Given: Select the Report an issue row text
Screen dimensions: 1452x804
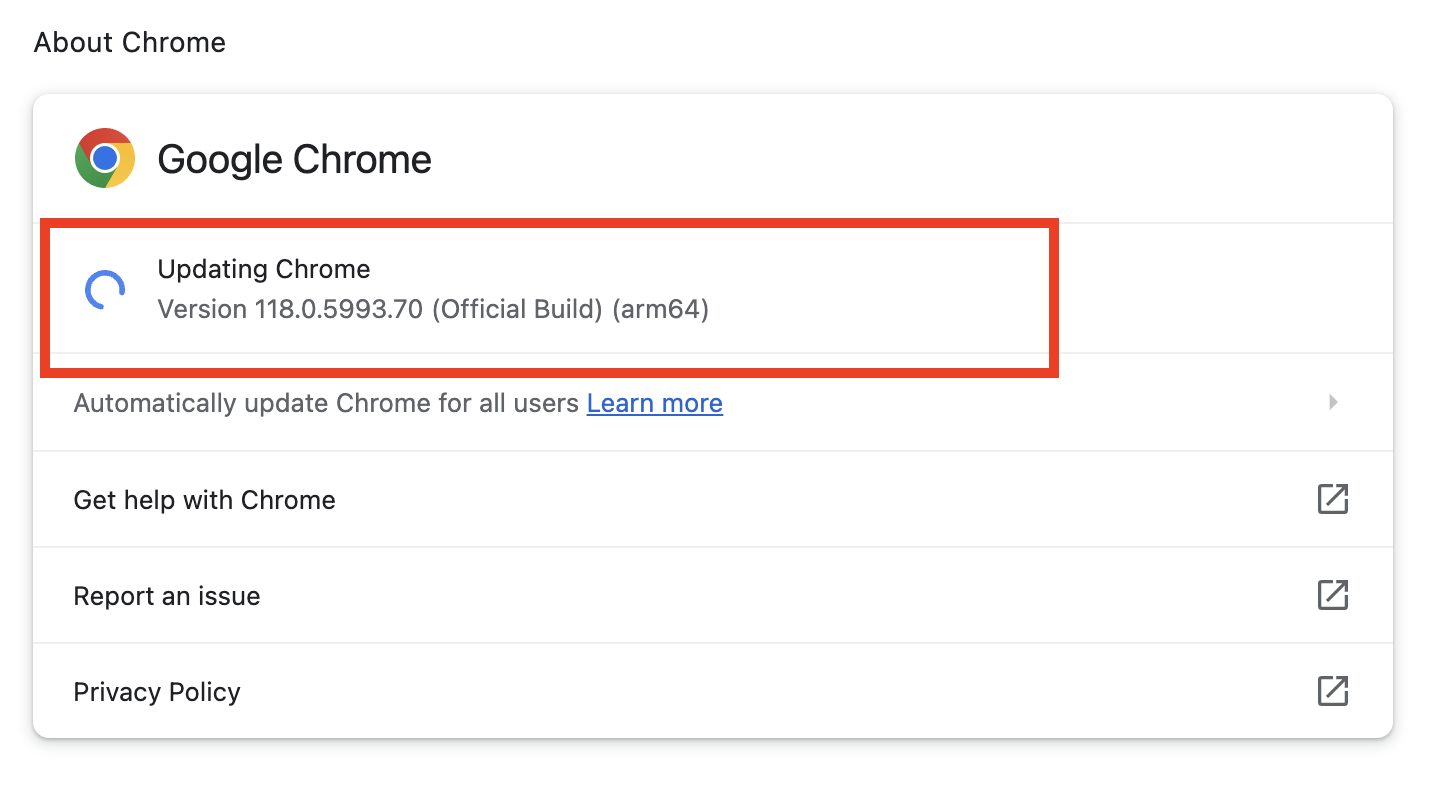Looking at the screenshot, I should [x=167, y=596].
